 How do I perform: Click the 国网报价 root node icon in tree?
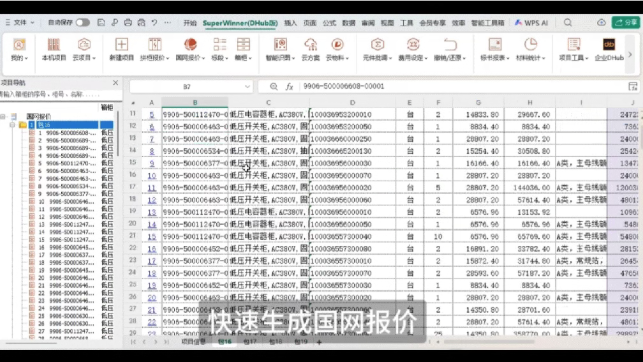click(x=14, y=116)
